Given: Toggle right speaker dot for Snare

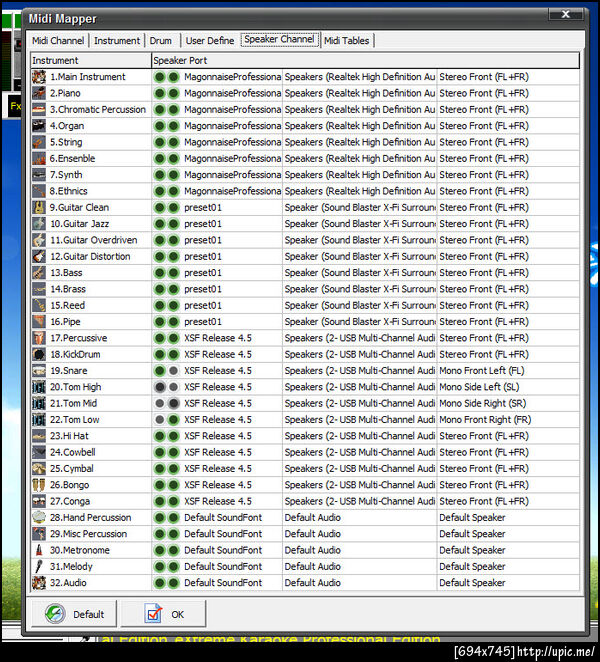Looking at the screenshot, I should 174,371.
